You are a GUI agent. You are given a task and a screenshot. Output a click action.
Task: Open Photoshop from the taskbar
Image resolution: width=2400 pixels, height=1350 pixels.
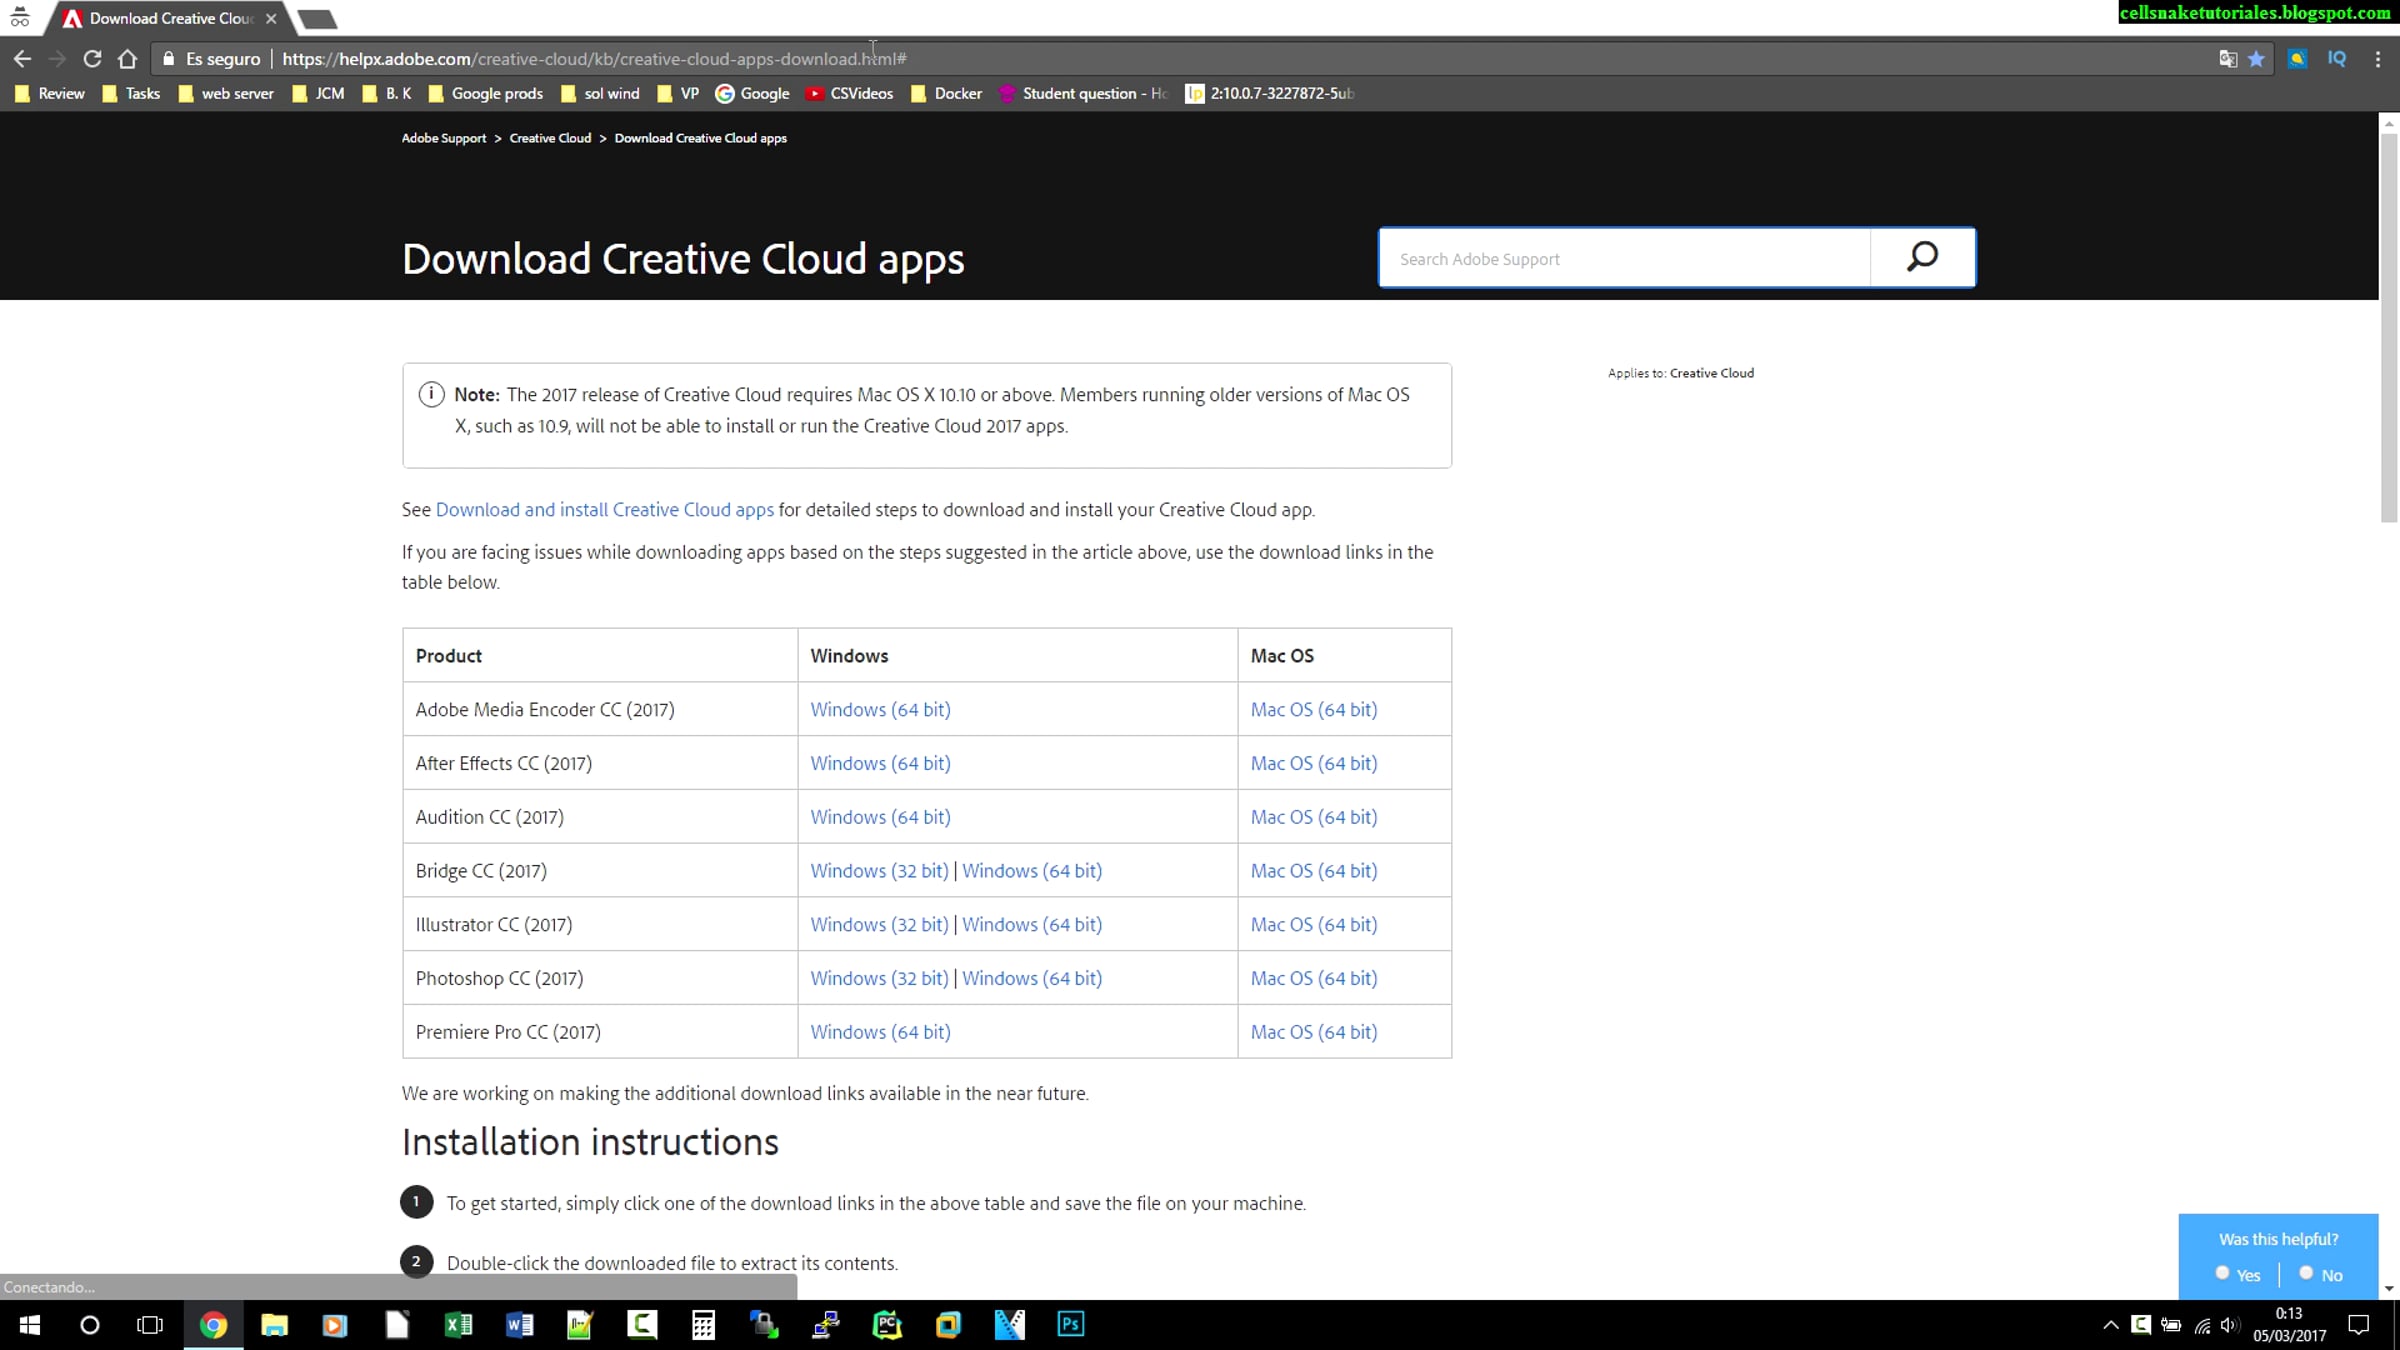coord(1071,1325)
